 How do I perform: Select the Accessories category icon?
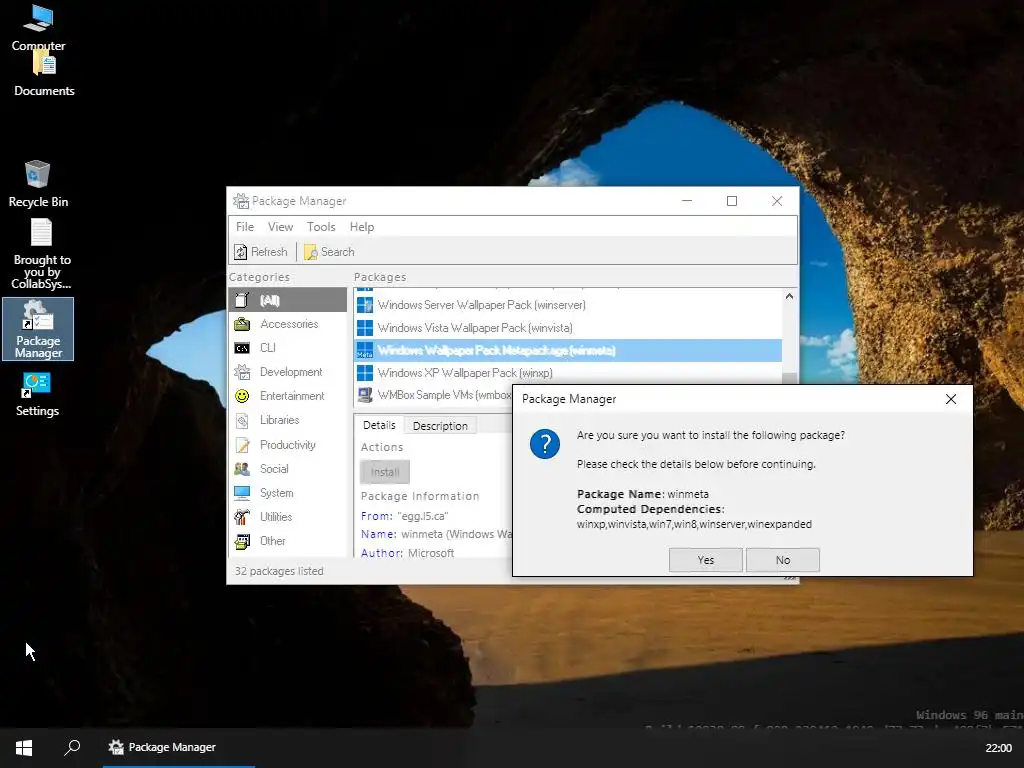click(x=242, y=324)
